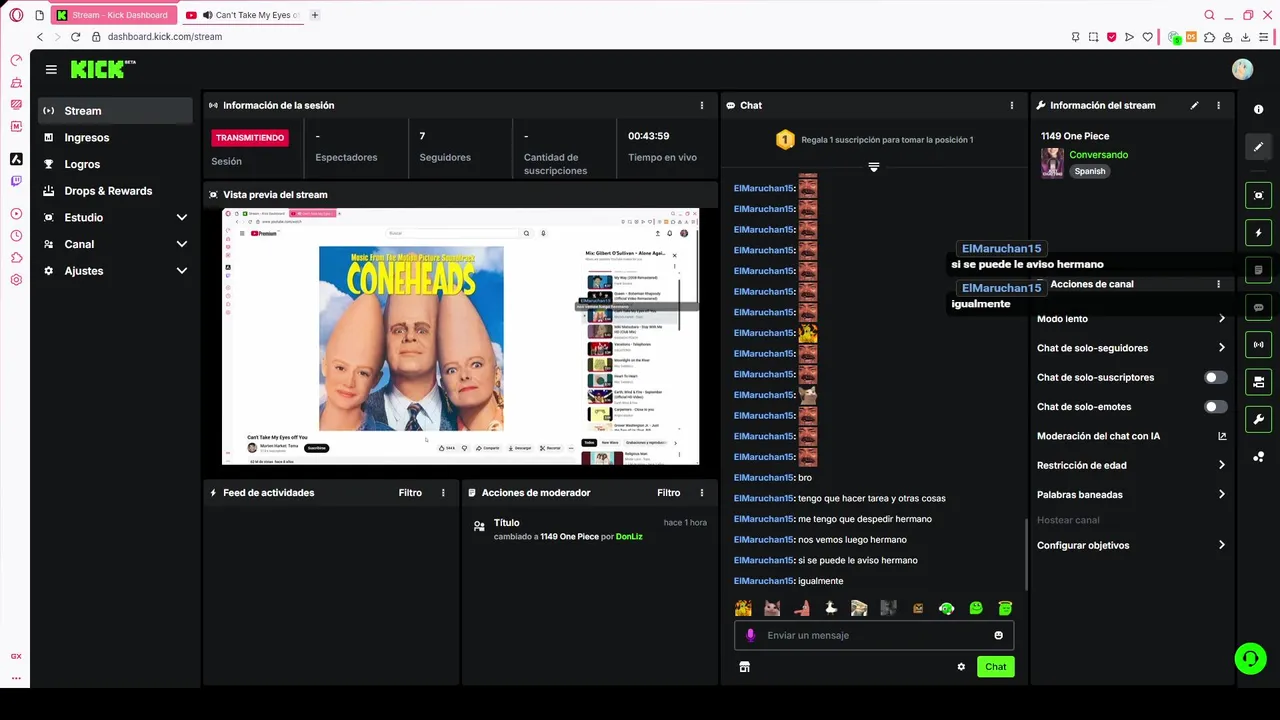1280x720 pixels.
Task: Open Ingresos in left sidebar
Action: (116, 138)
